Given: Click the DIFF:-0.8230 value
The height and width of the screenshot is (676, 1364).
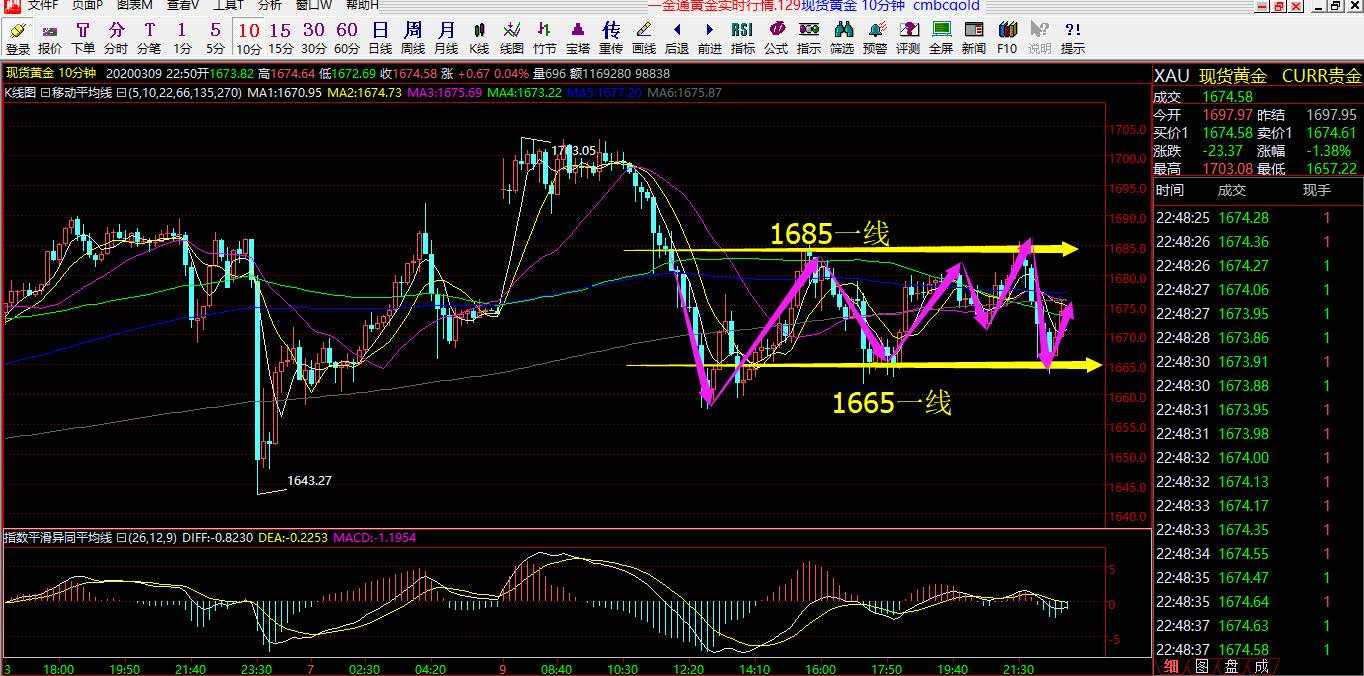Looking at the screenshot, I should coord(217,538).
